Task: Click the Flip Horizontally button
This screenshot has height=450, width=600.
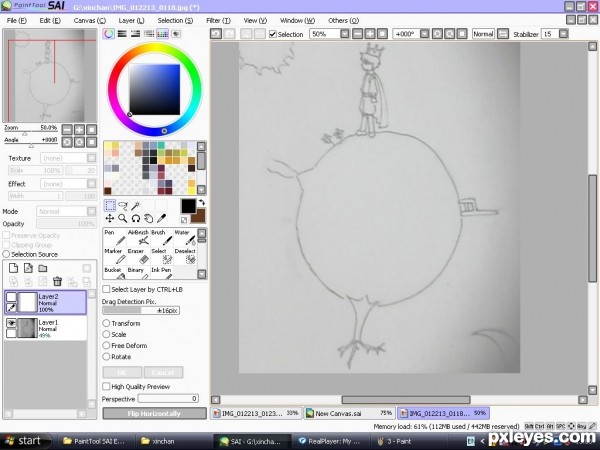Action: click(x=154, y=413)
